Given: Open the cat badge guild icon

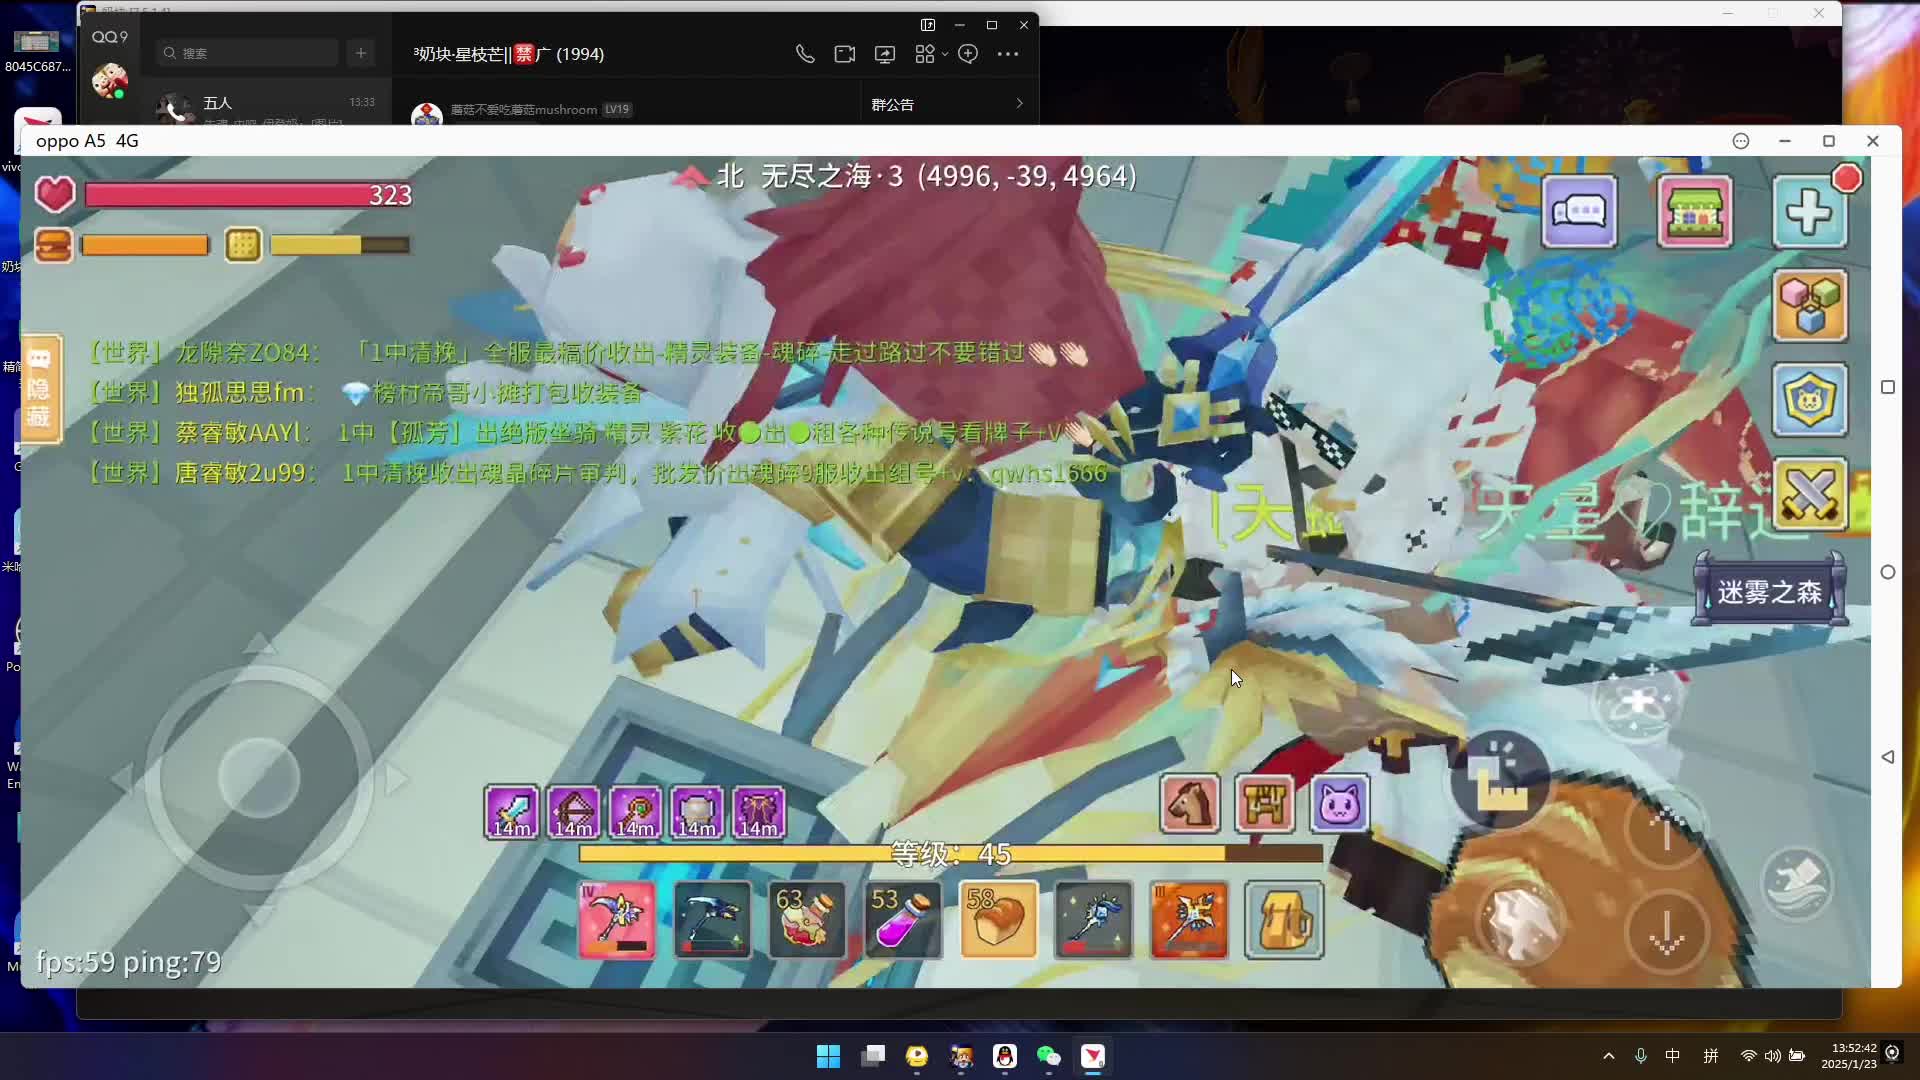Looking at the screenshot, I should [x=1810, y=400].
